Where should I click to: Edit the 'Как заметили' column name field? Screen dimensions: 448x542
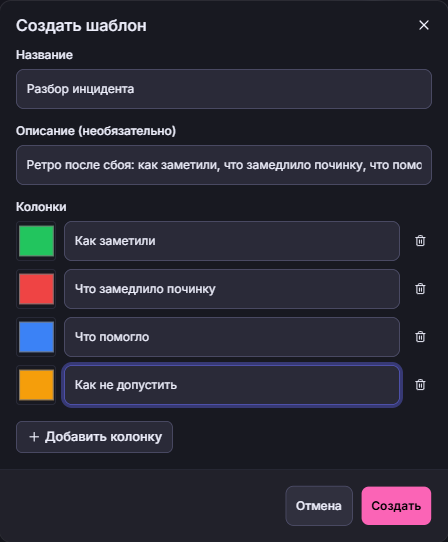[232, 241]
